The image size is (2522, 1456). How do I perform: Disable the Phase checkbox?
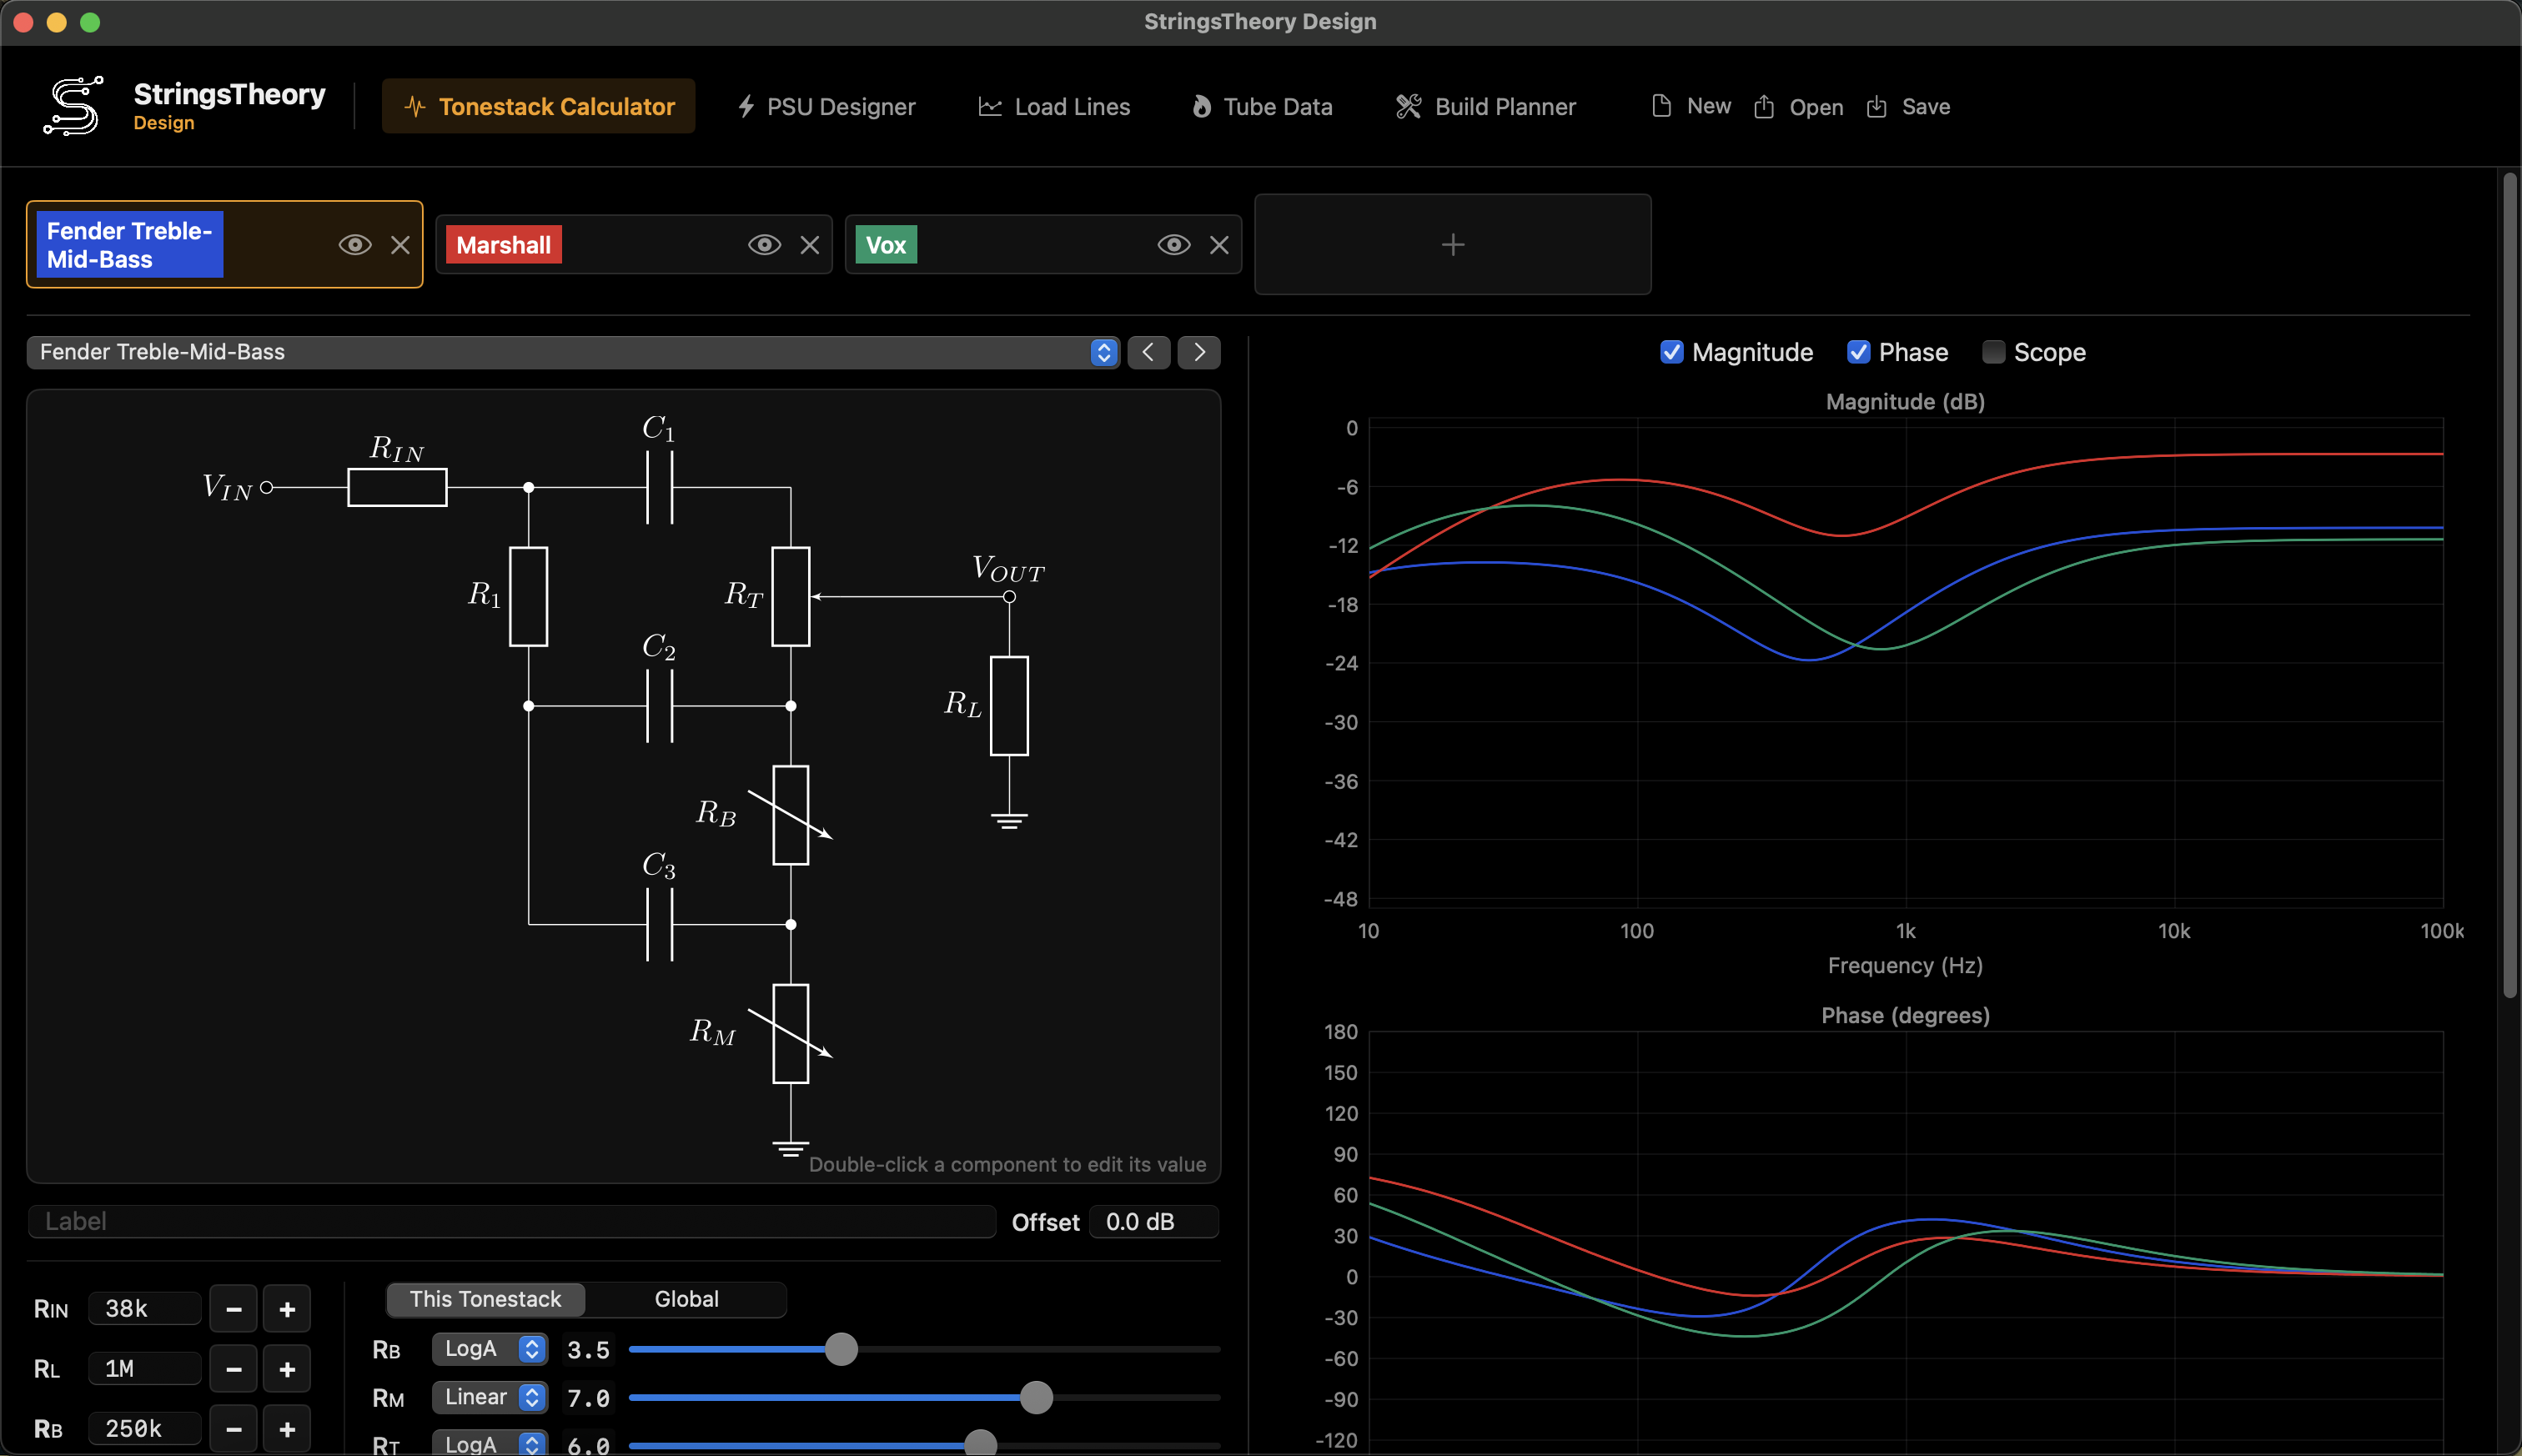tap(1859, 352)
